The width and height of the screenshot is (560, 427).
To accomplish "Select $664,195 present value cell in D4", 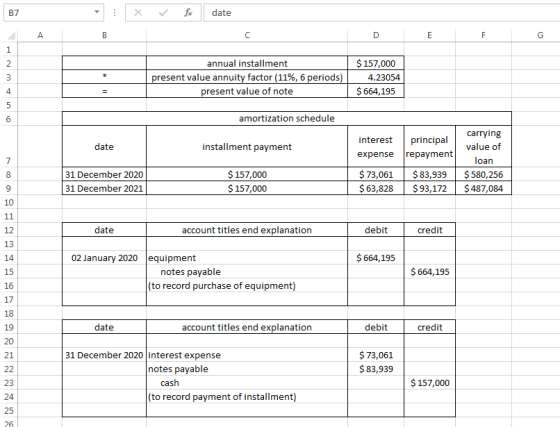I will [376, 91].
